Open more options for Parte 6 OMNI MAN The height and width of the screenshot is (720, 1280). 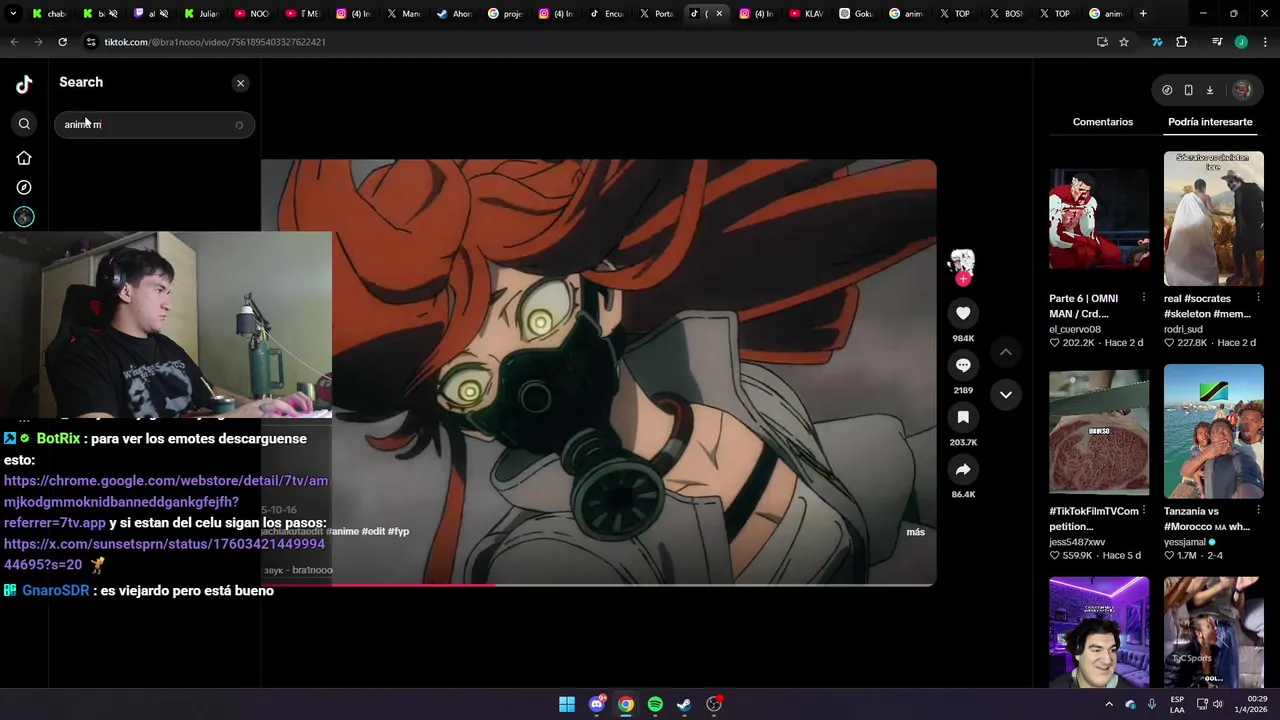click(1144, 298)
